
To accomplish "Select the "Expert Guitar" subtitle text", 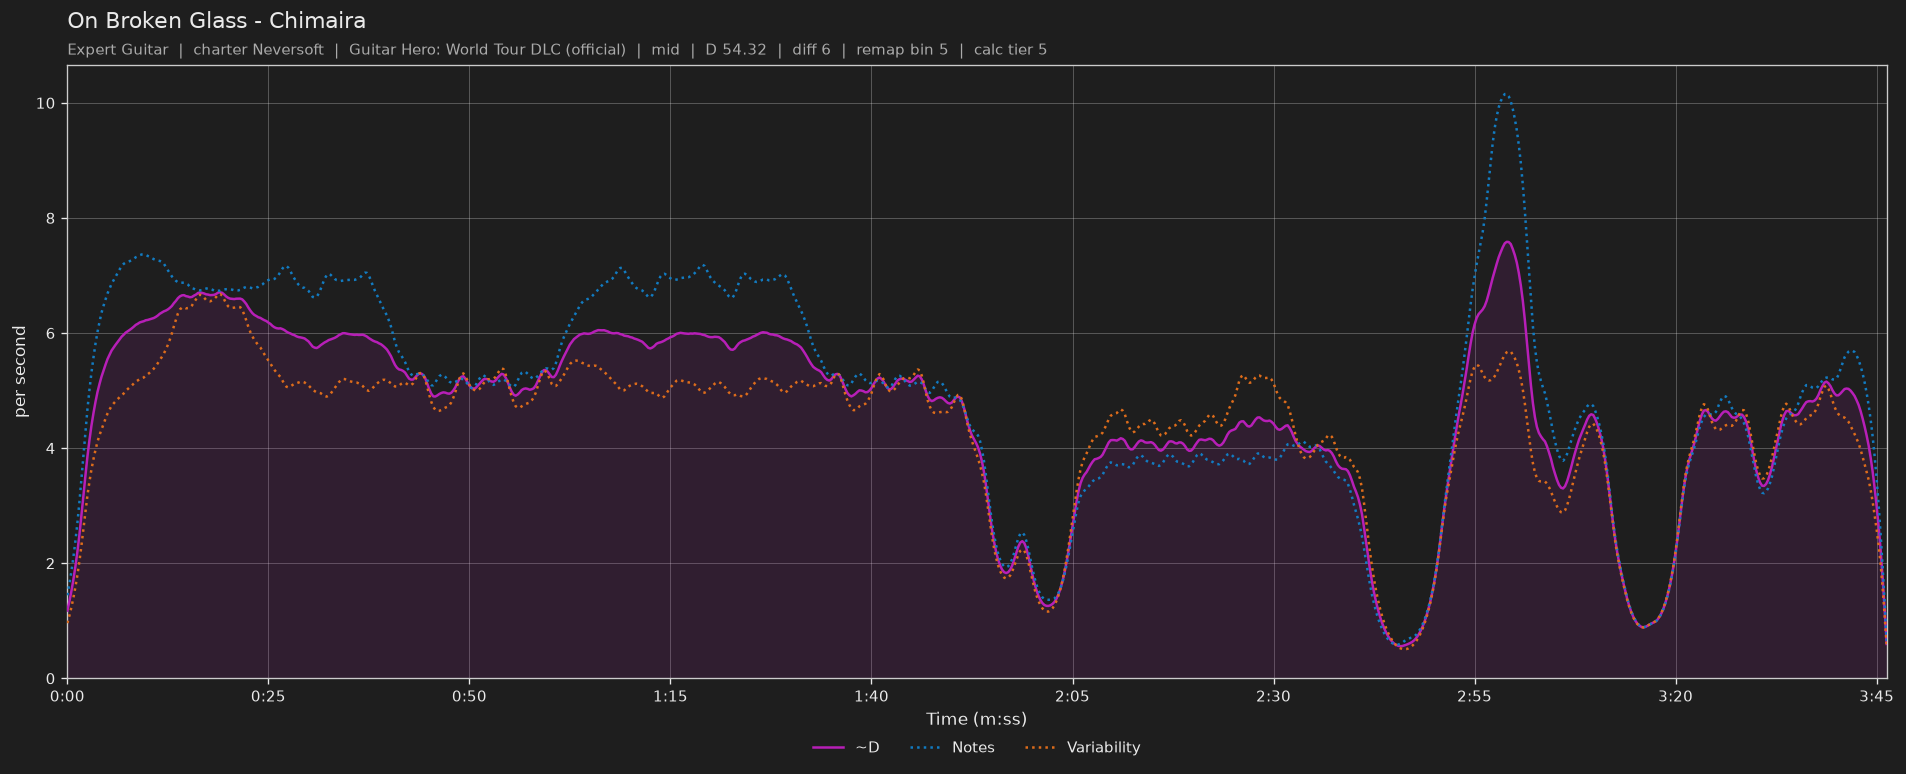I will [x=118, y=50].
